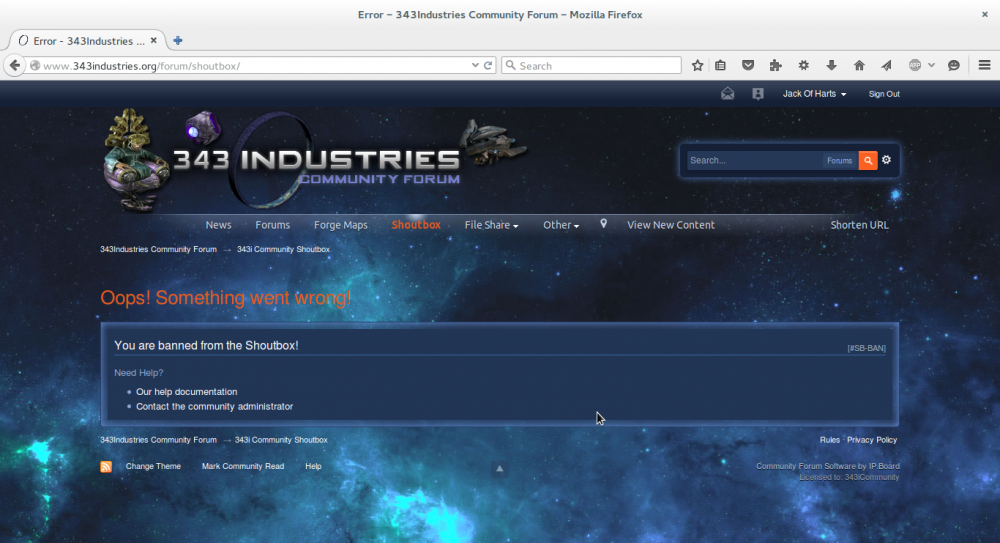Image resolution: width=1000 pixels, height=543 pixels.
Task: Open the Forge Maps navigation item
Action: pyautogui.click(x=341, y=225)
